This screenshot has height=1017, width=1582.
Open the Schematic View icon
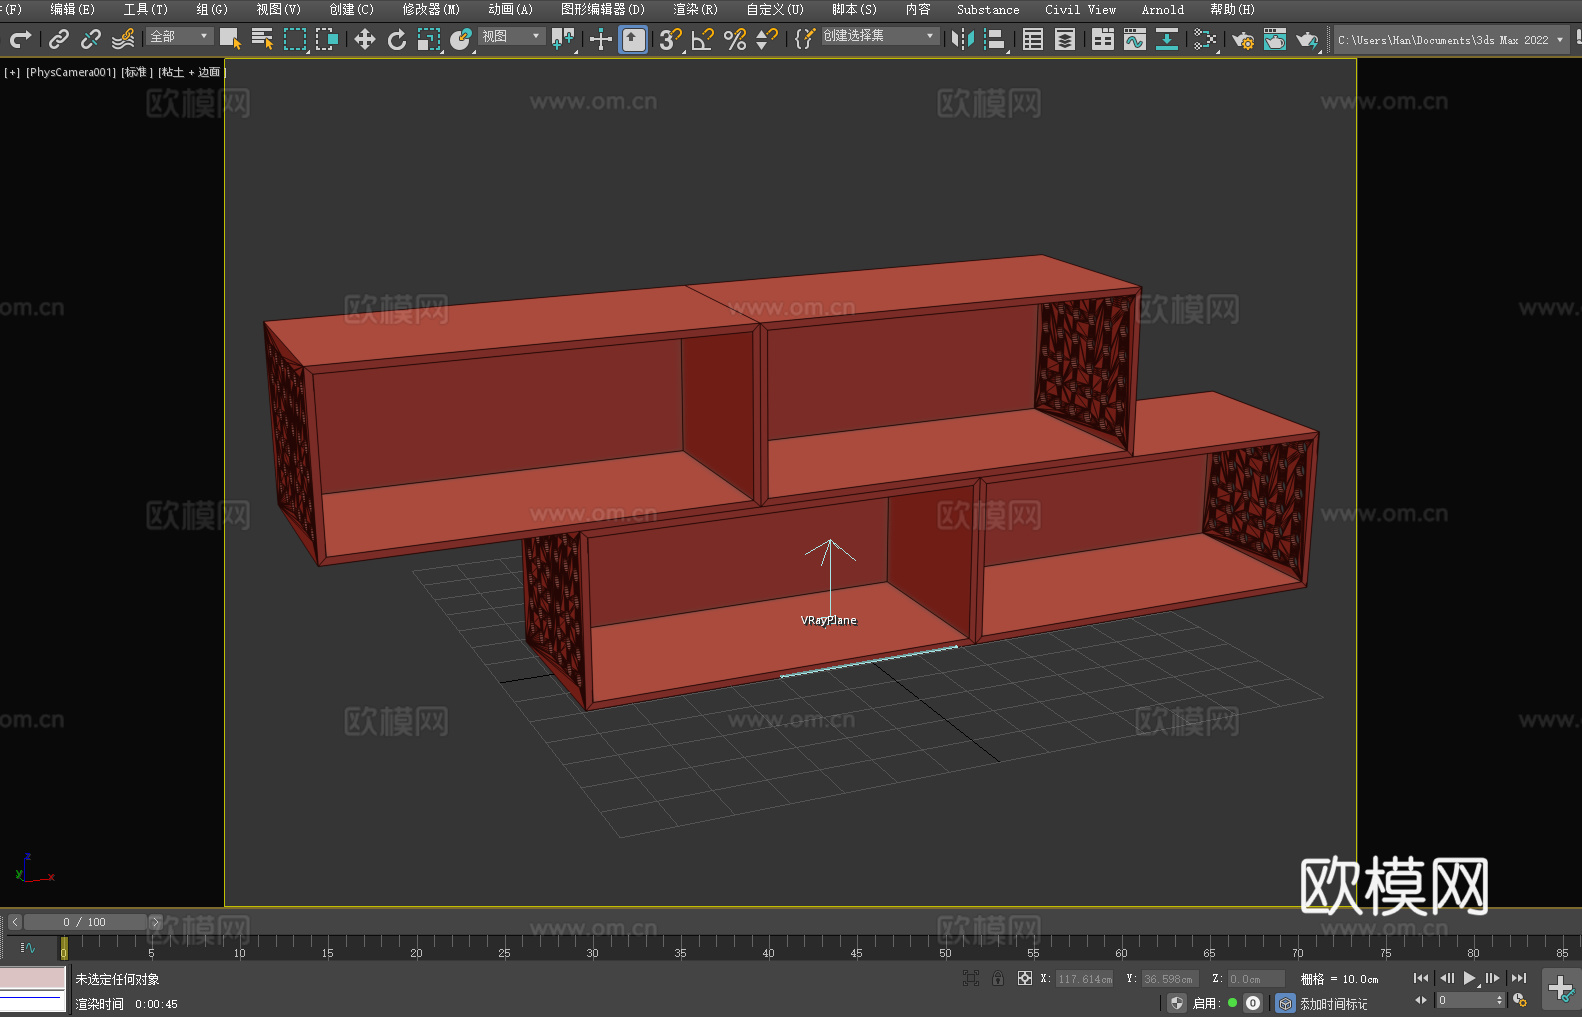[1167, 39]
